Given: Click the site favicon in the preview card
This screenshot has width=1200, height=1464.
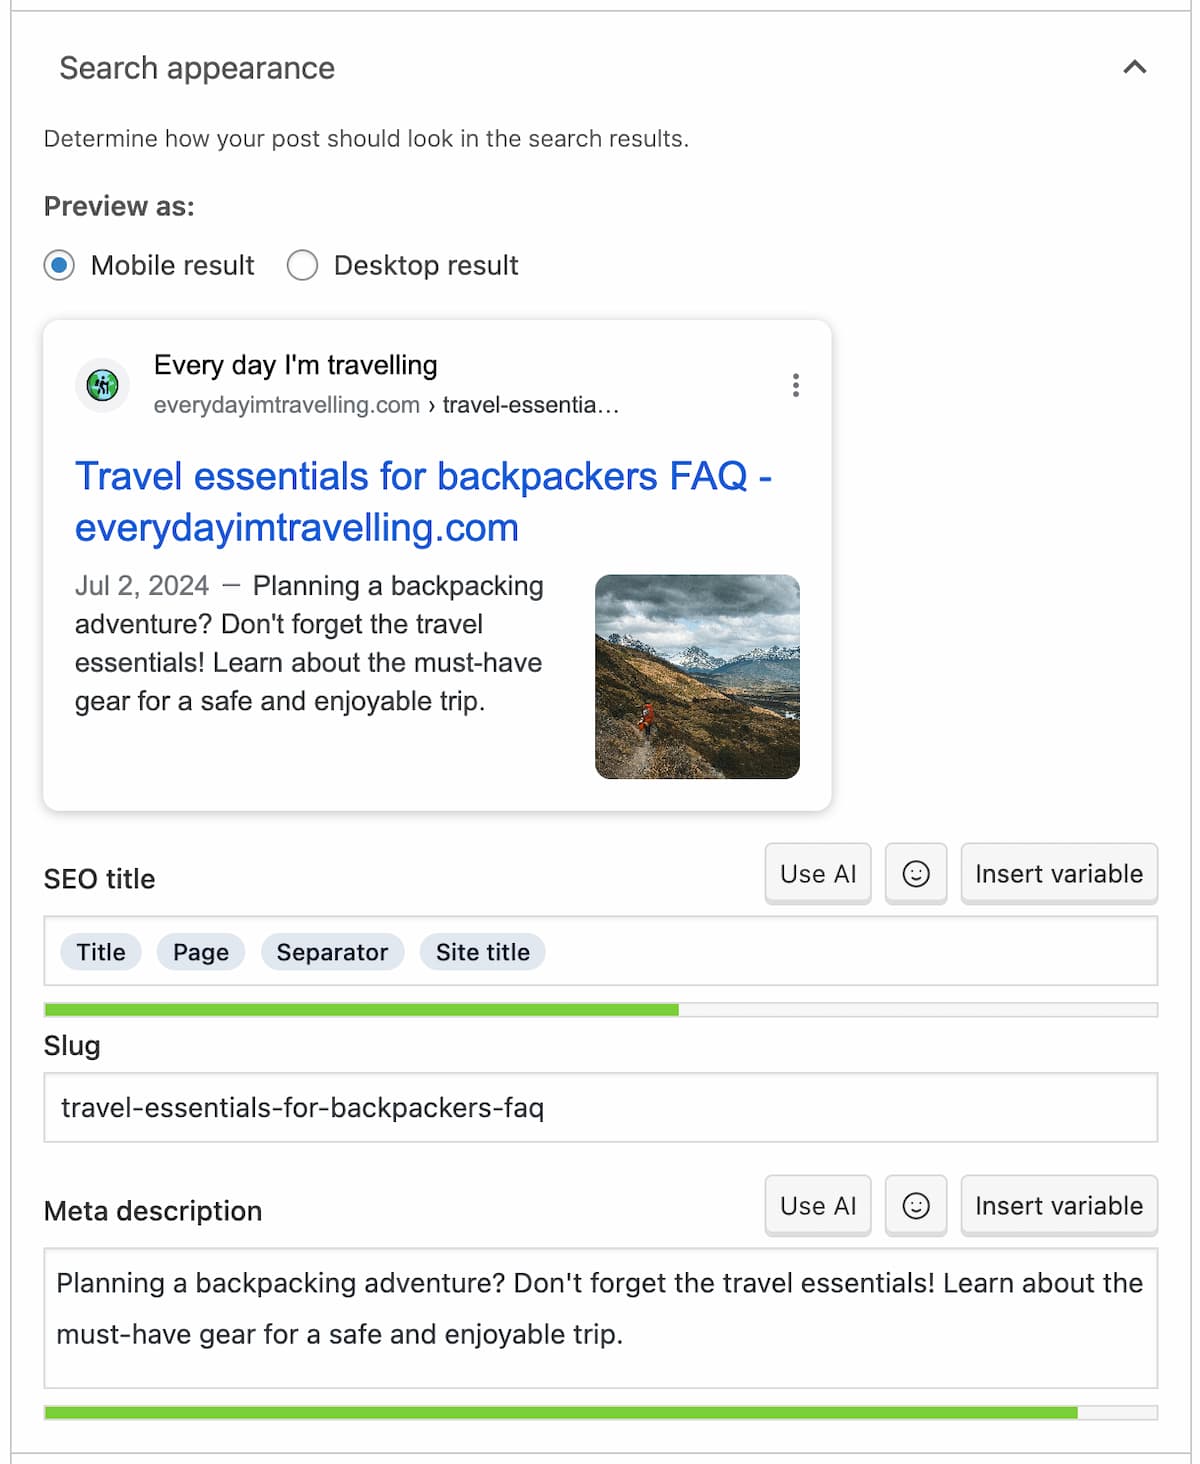Looking at the screenshot, I should click(101, 385).
